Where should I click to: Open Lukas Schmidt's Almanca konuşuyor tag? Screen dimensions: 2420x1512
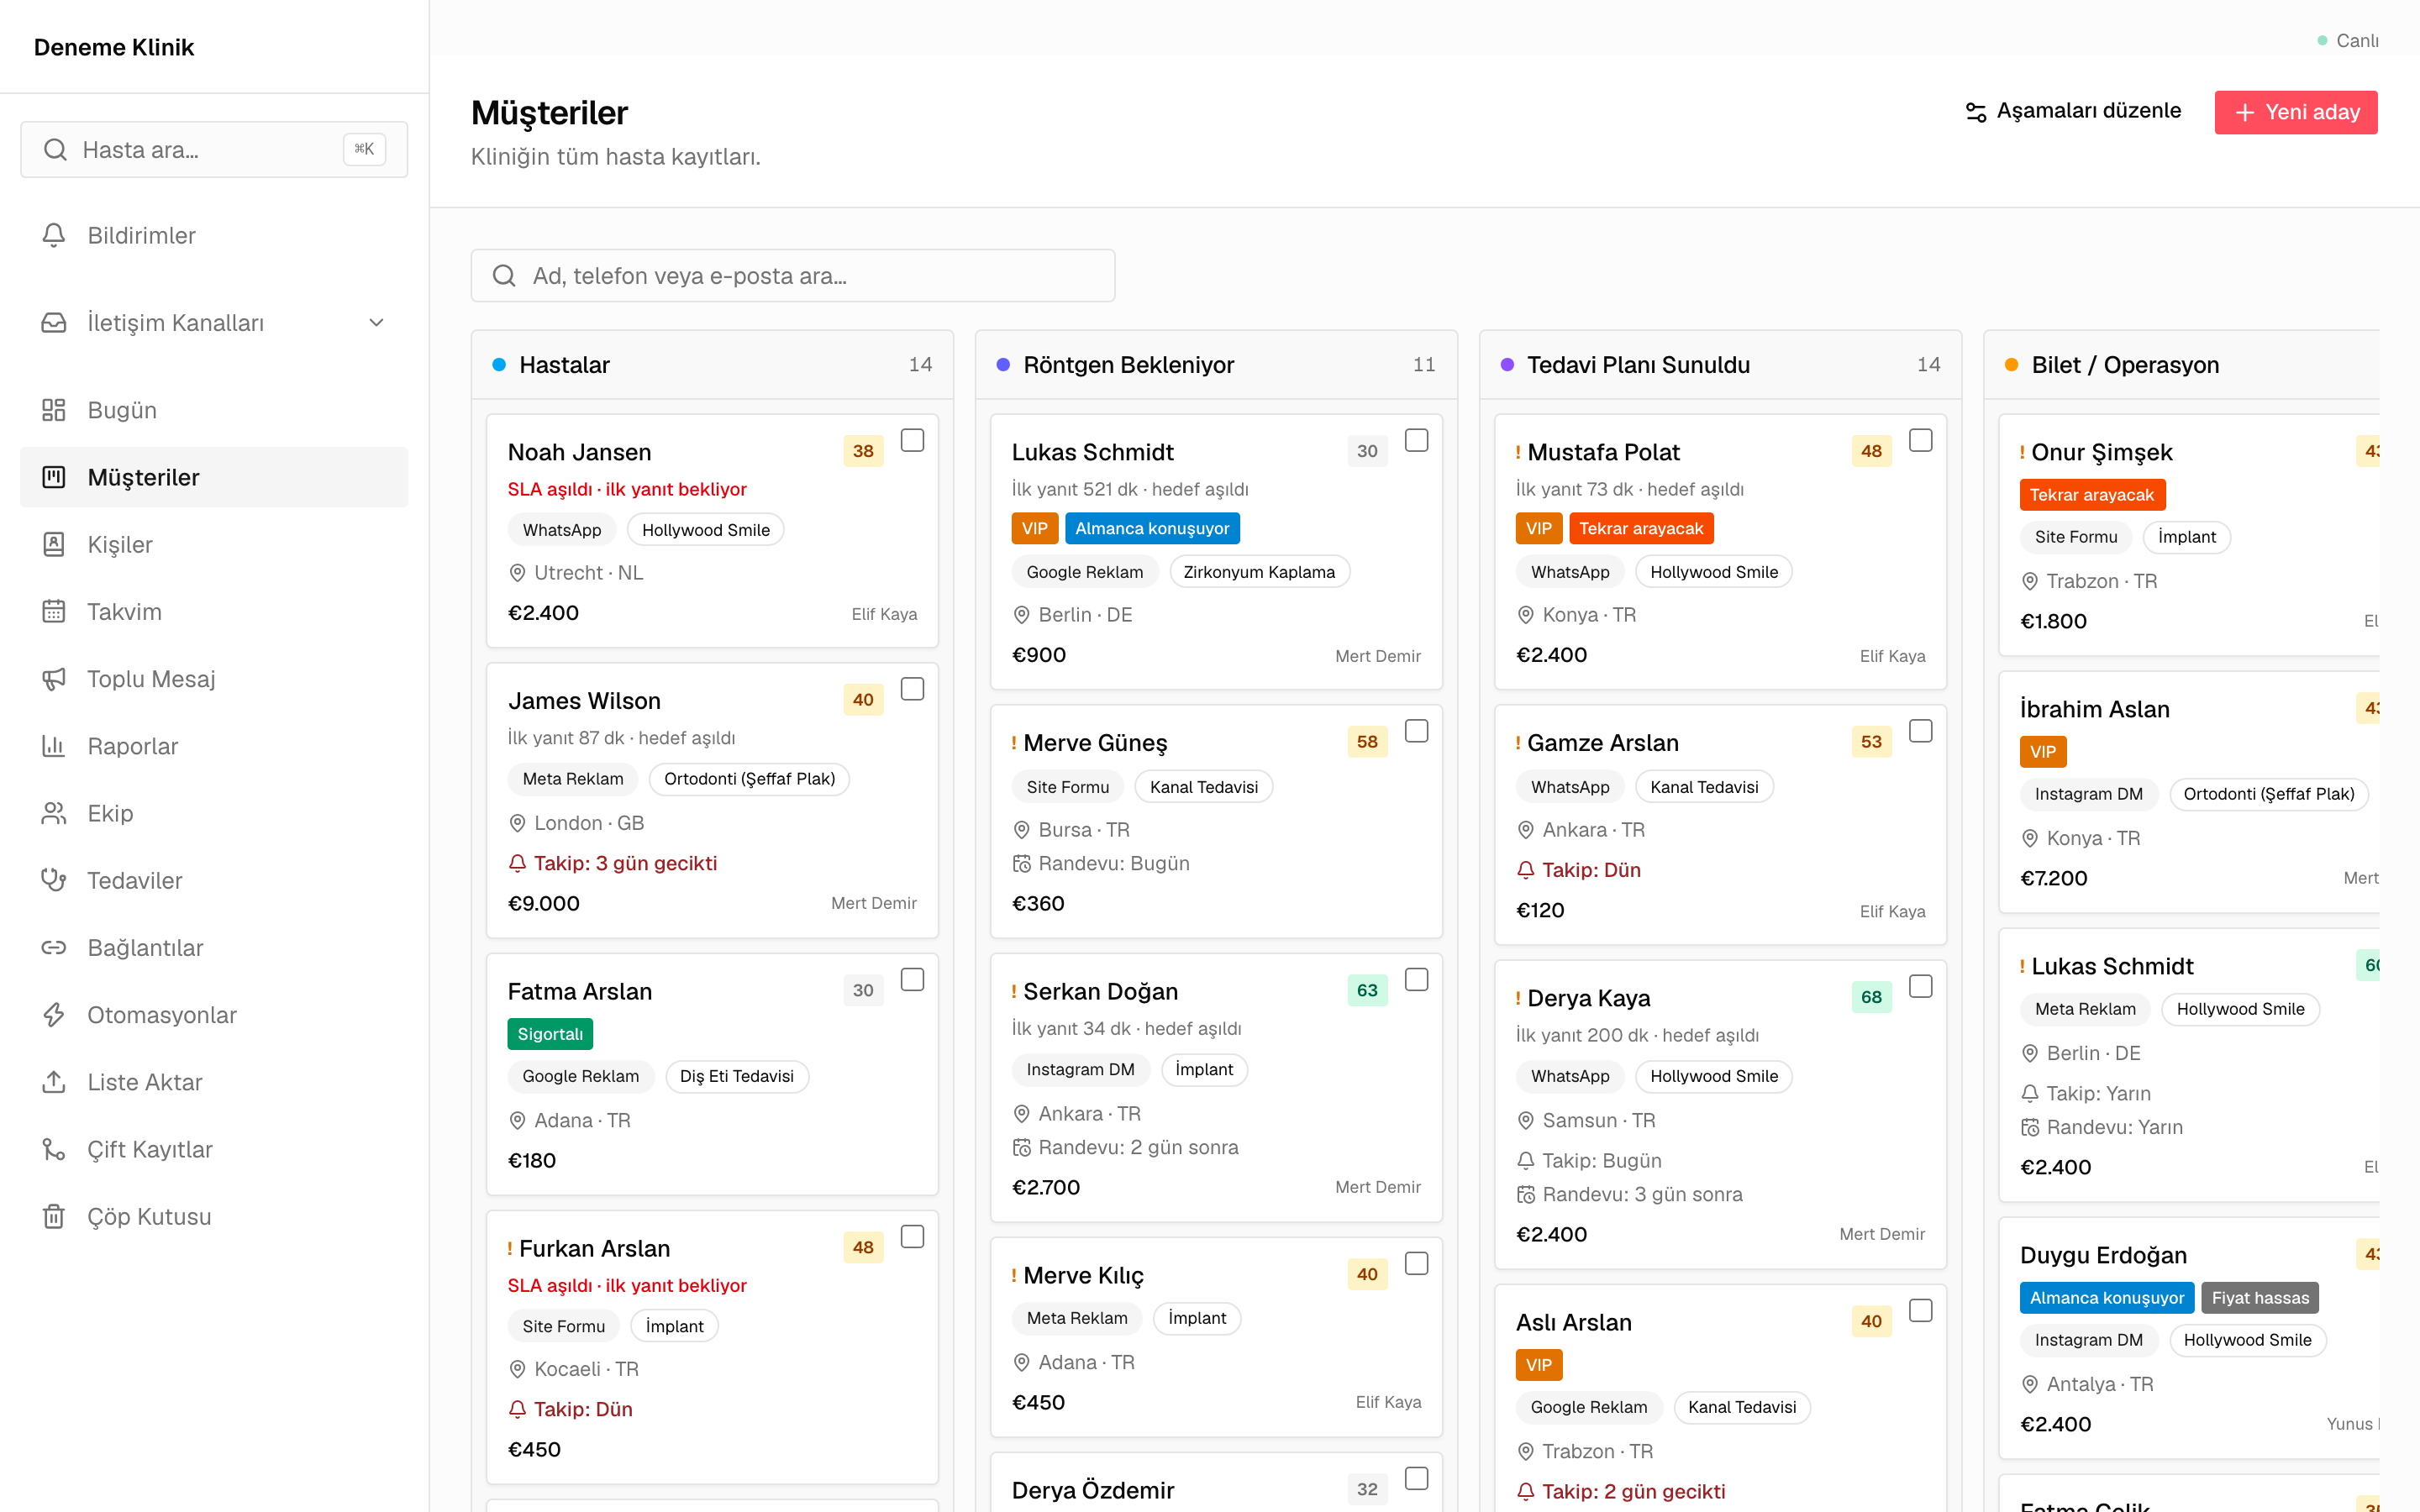click(1152, 528)
